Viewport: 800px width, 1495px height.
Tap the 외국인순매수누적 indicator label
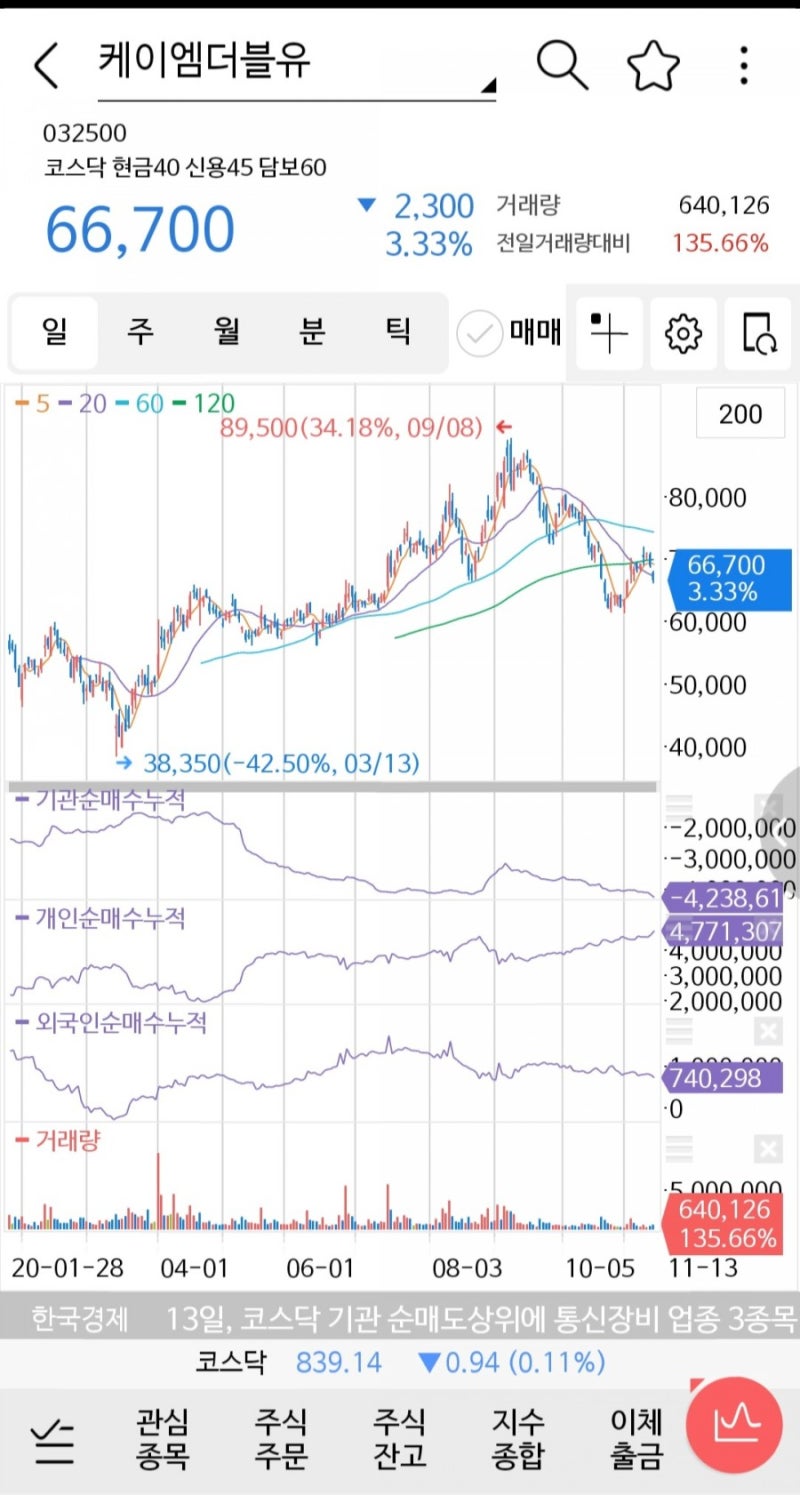pos(110,1023)
